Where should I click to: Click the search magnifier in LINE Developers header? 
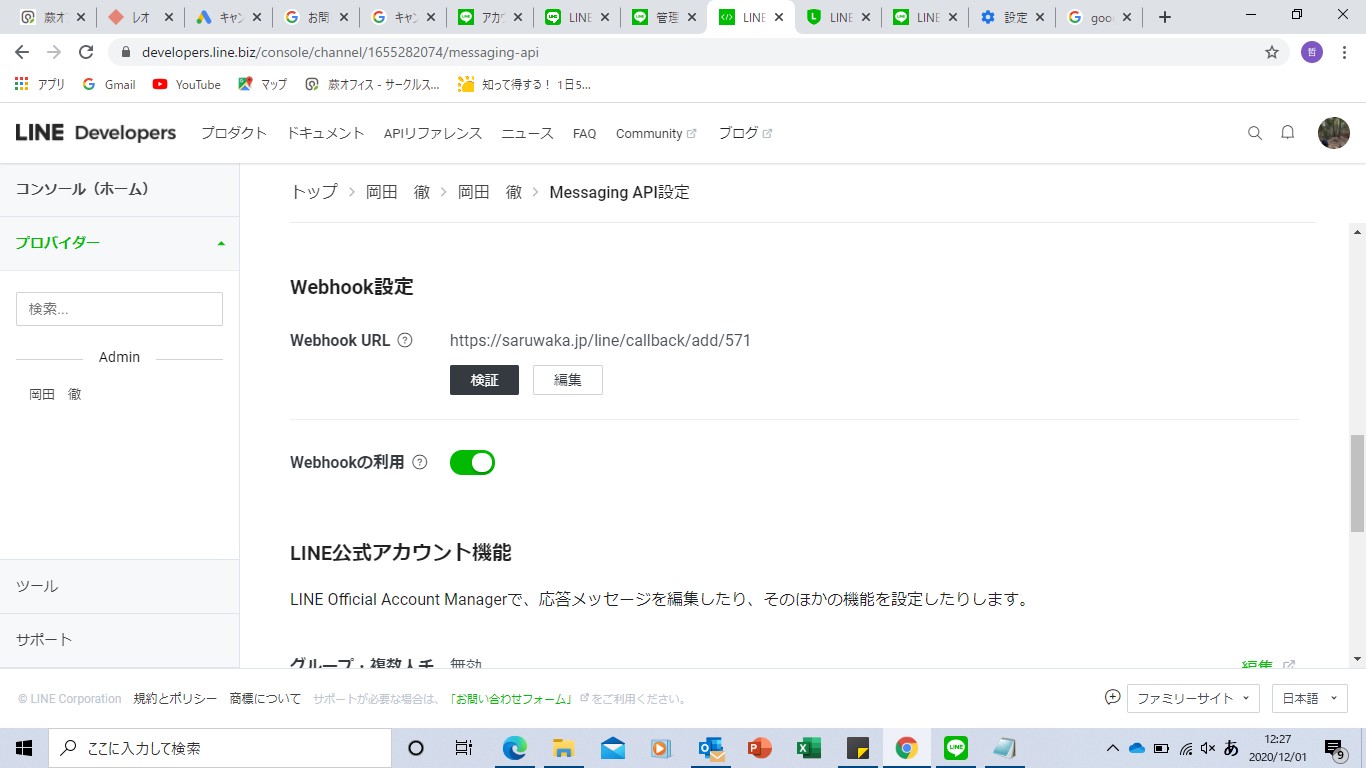(1255, 133)
